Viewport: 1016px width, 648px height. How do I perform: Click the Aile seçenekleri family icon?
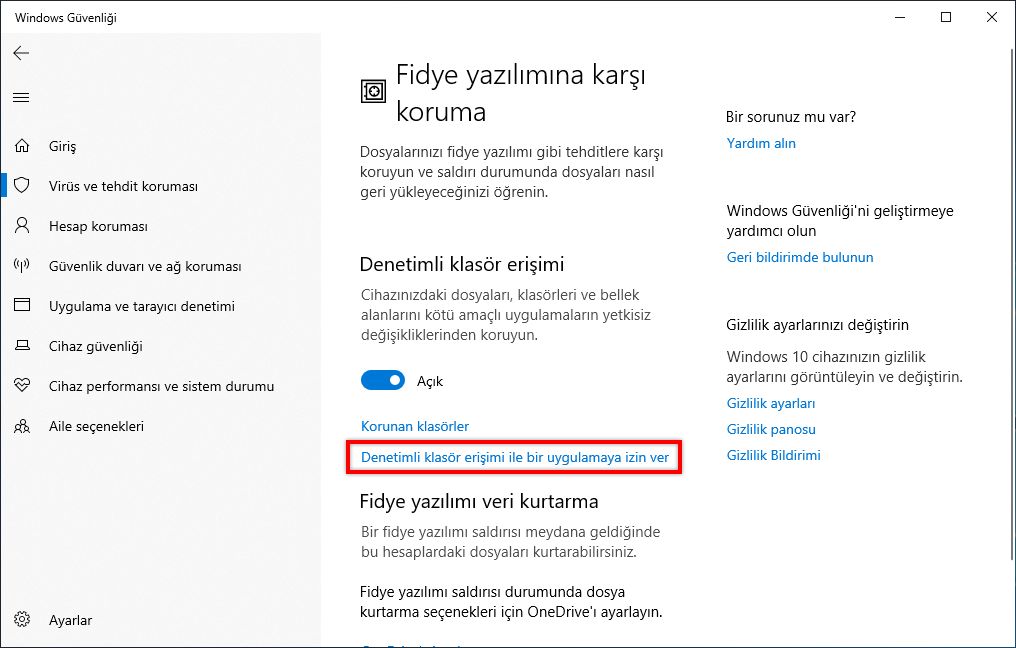[x=22, y=426]
